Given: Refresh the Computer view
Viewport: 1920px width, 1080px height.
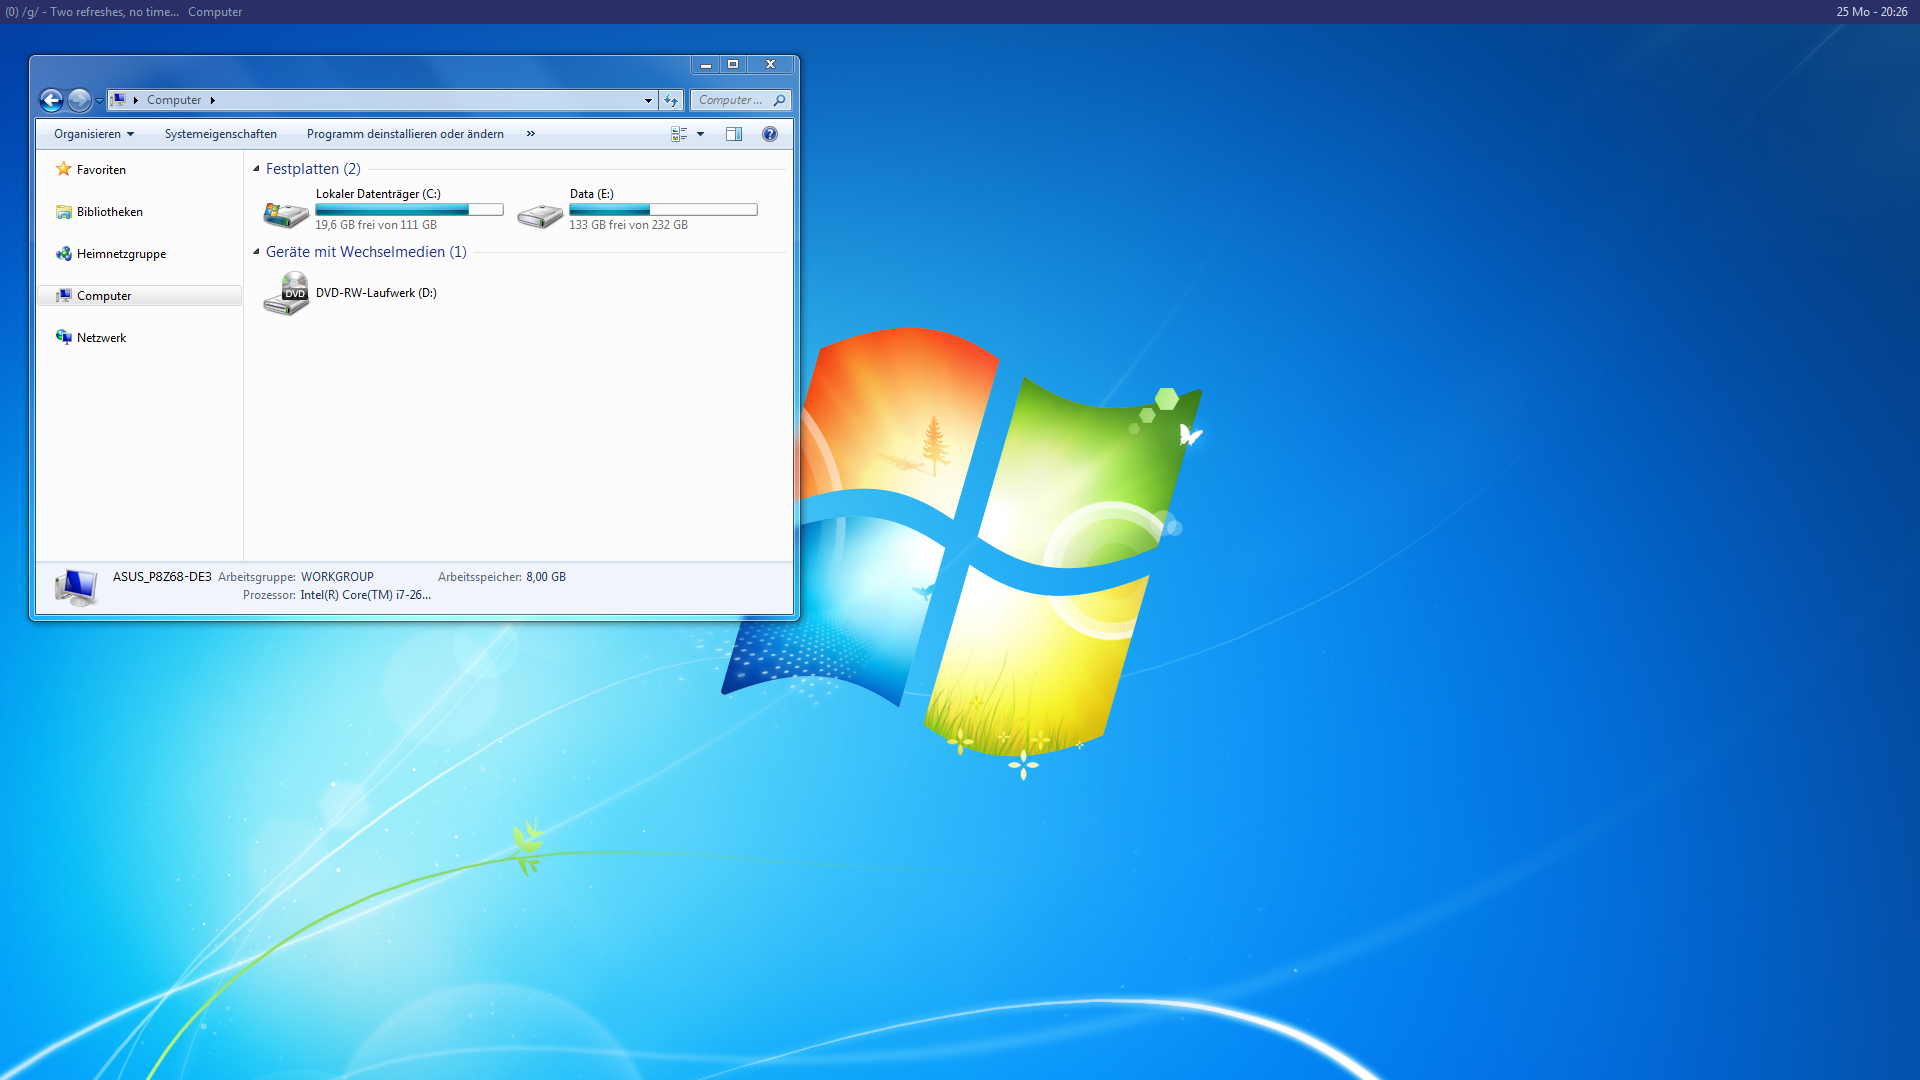Looking at the screenshot, I should click(x=671, y=100).
